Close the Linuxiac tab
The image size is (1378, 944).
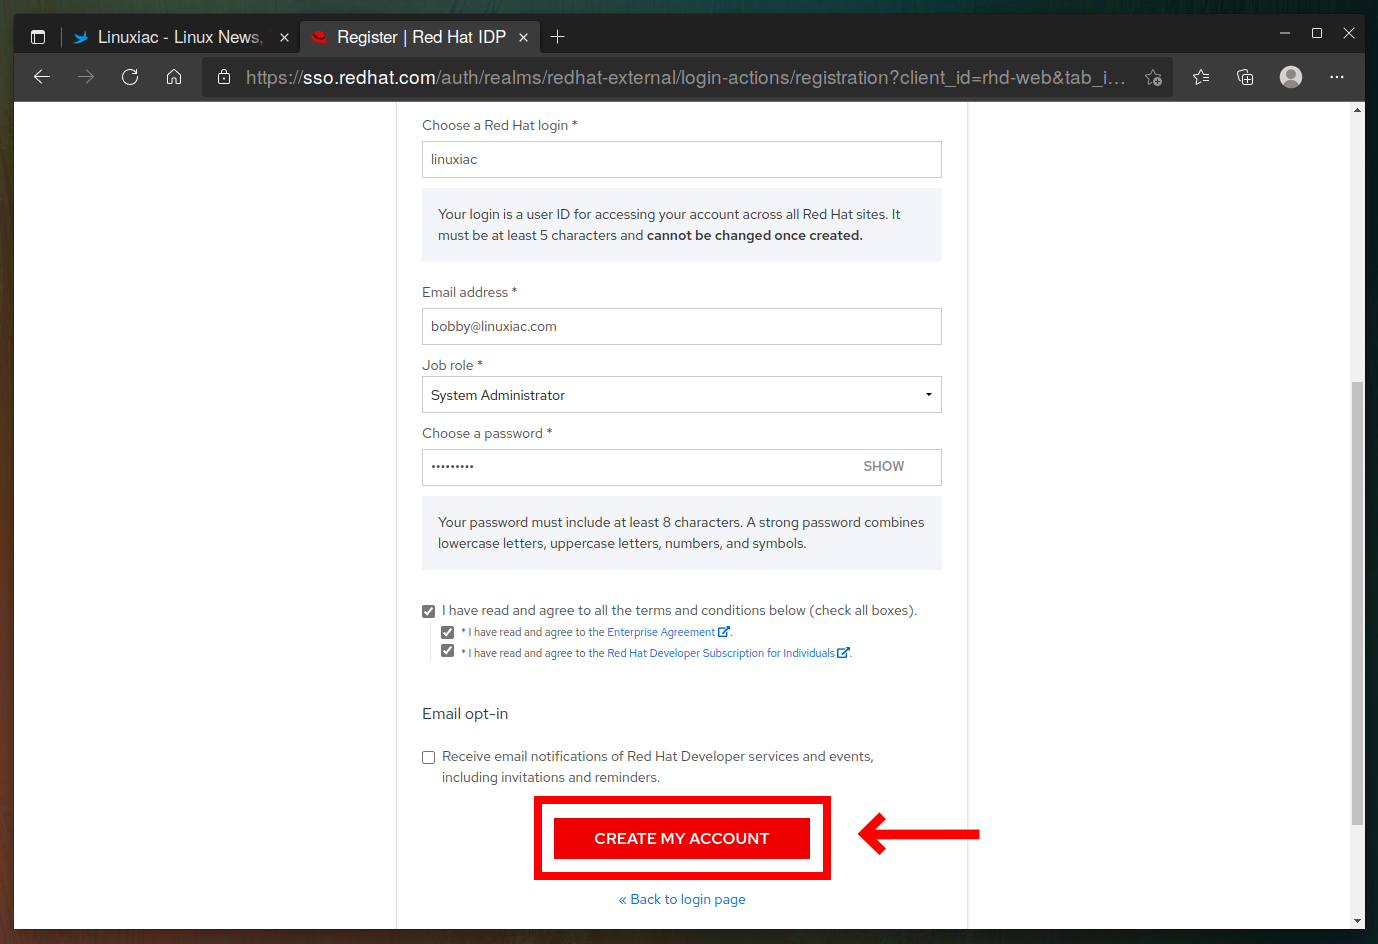[284, 37]
